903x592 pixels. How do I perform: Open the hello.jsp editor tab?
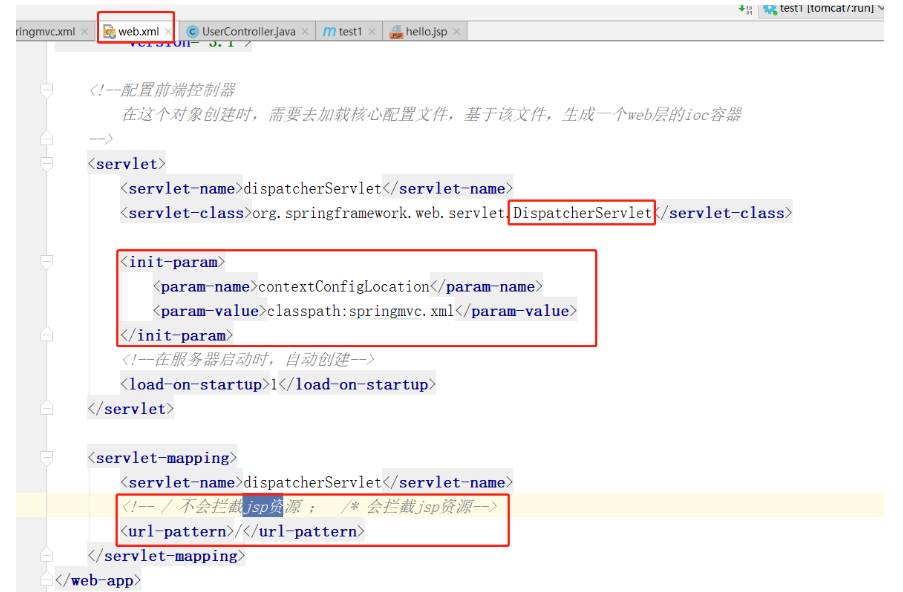click(426, 32)
